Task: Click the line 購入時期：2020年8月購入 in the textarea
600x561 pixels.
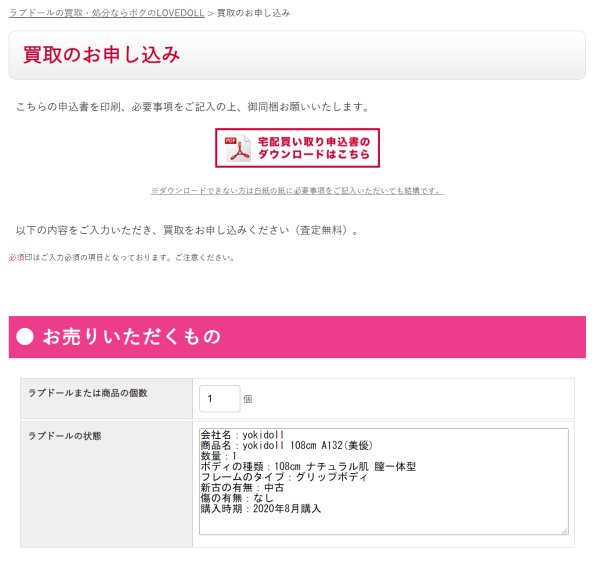Action: pyautogui.click(x=261, y=509)
